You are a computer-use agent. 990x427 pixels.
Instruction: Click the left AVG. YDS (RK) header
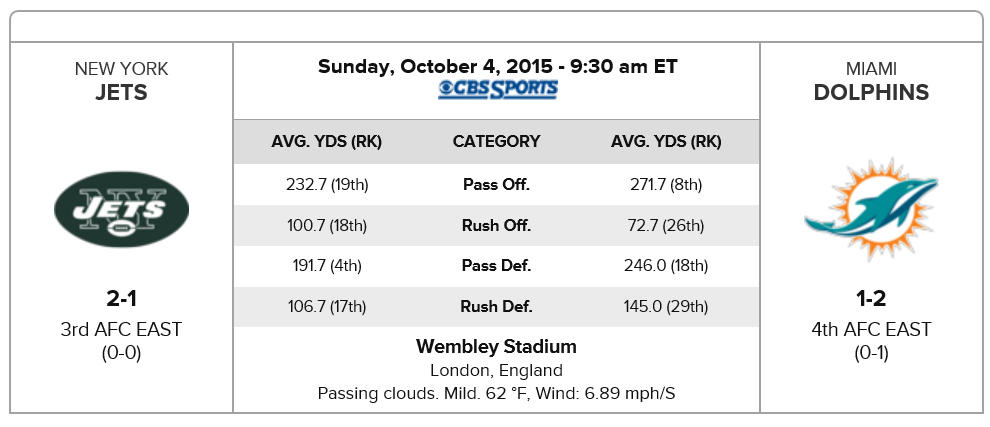click(x=326, y=142)
